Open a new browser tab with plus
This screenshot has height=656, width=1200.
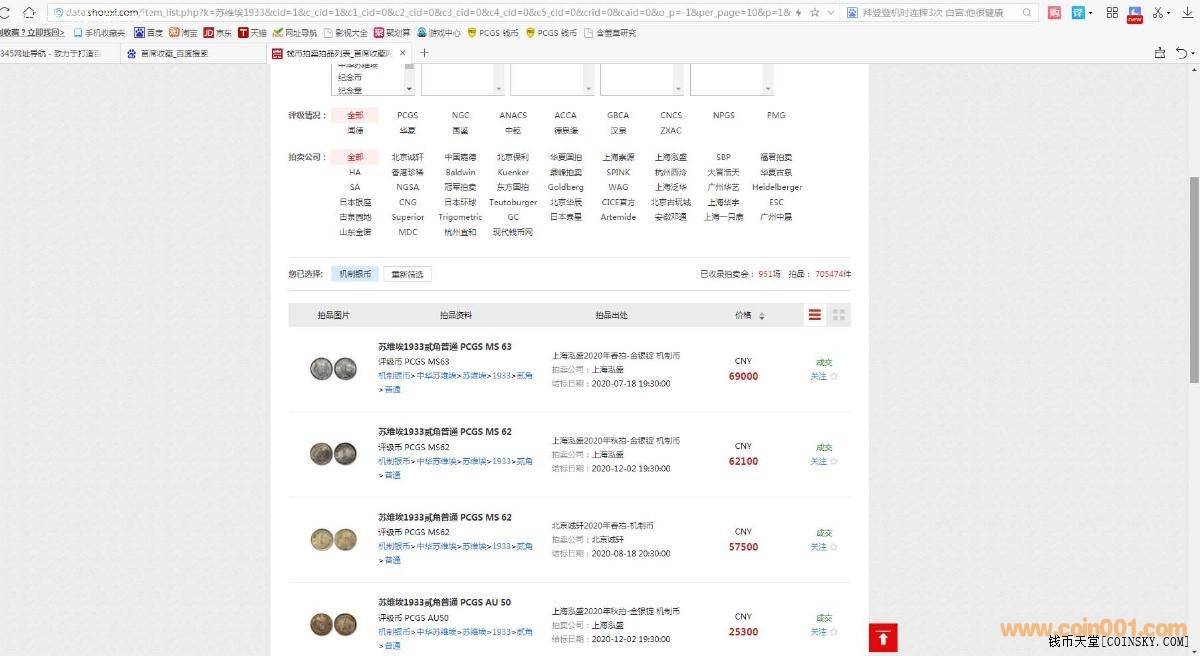(424, 53)
